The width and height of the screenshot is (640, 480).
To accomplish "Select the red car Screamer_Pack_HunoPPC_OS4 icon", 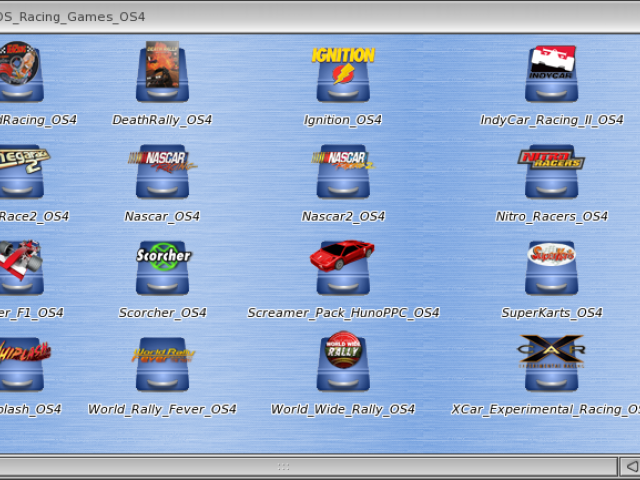I will pyautogui.click(x=343, y=267).
